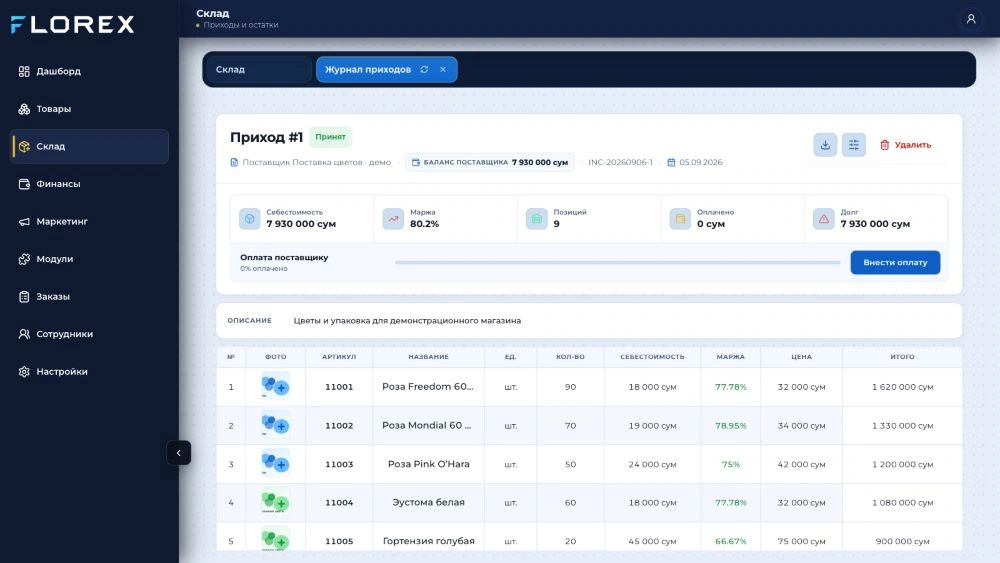Select the Склад sidebar item
1000x563 pixels.
(x=89, y=147)
